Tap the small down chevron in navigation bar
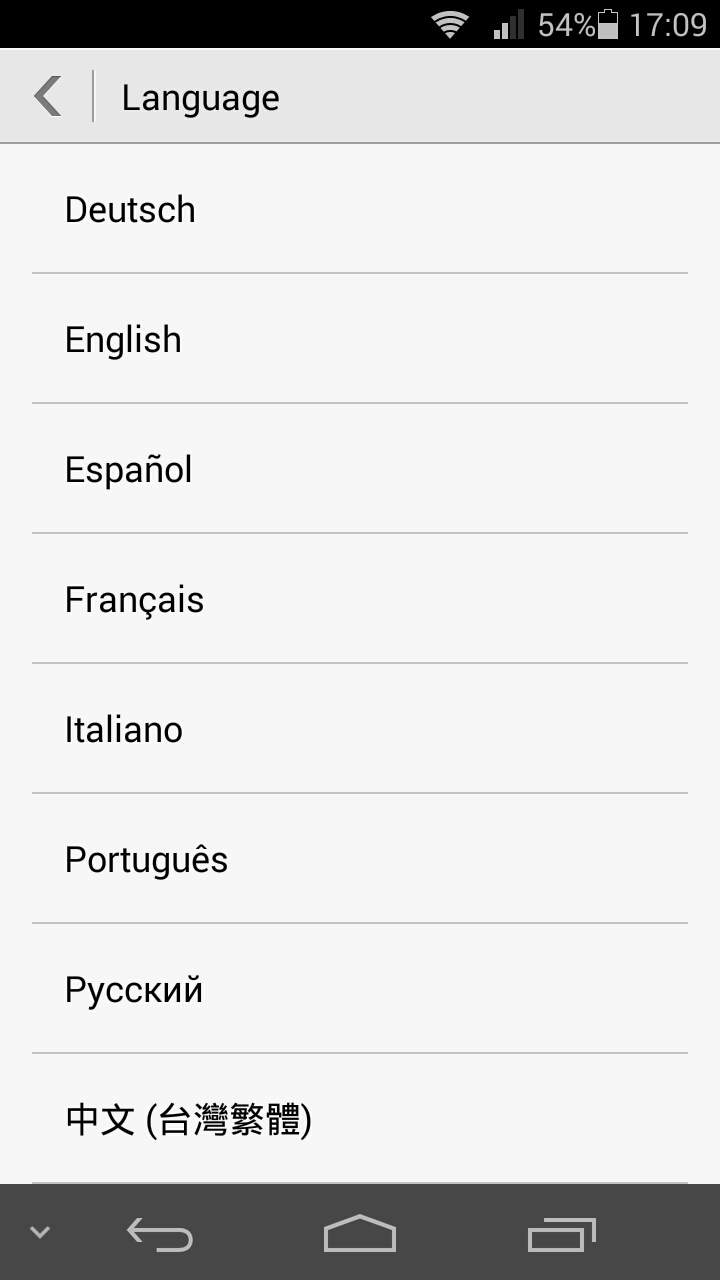Screen dimensions: 720x1280 point(40,1232)
